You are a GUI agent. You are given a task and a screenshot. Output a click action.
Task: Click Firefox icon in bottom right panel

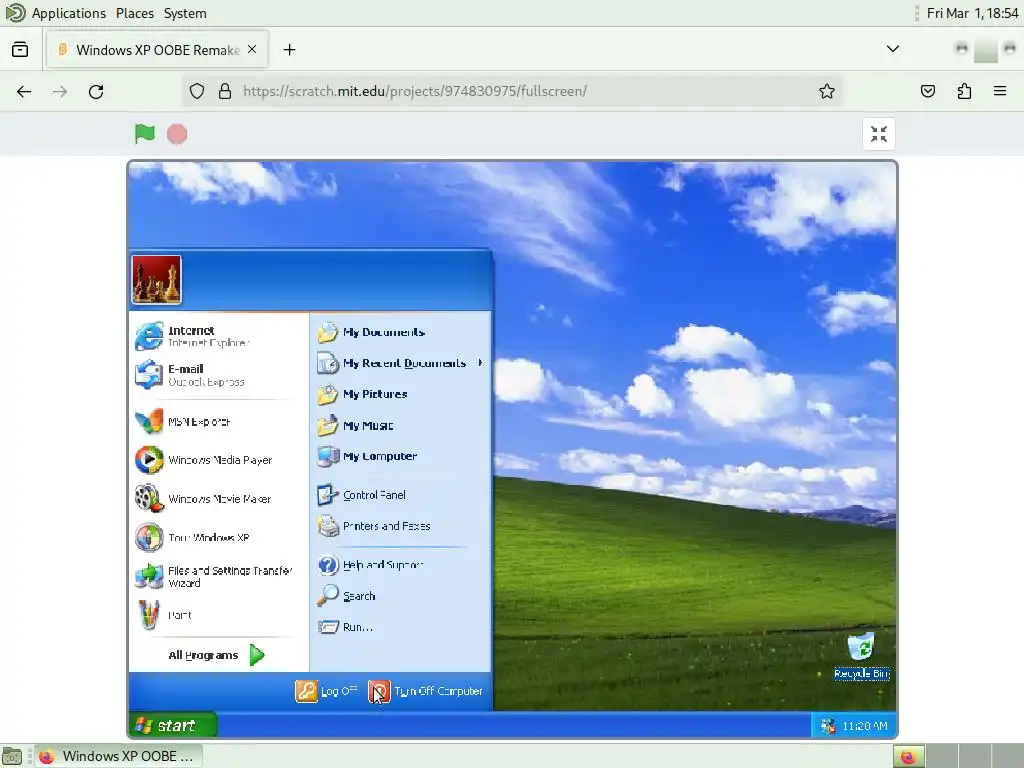(908, 756)
